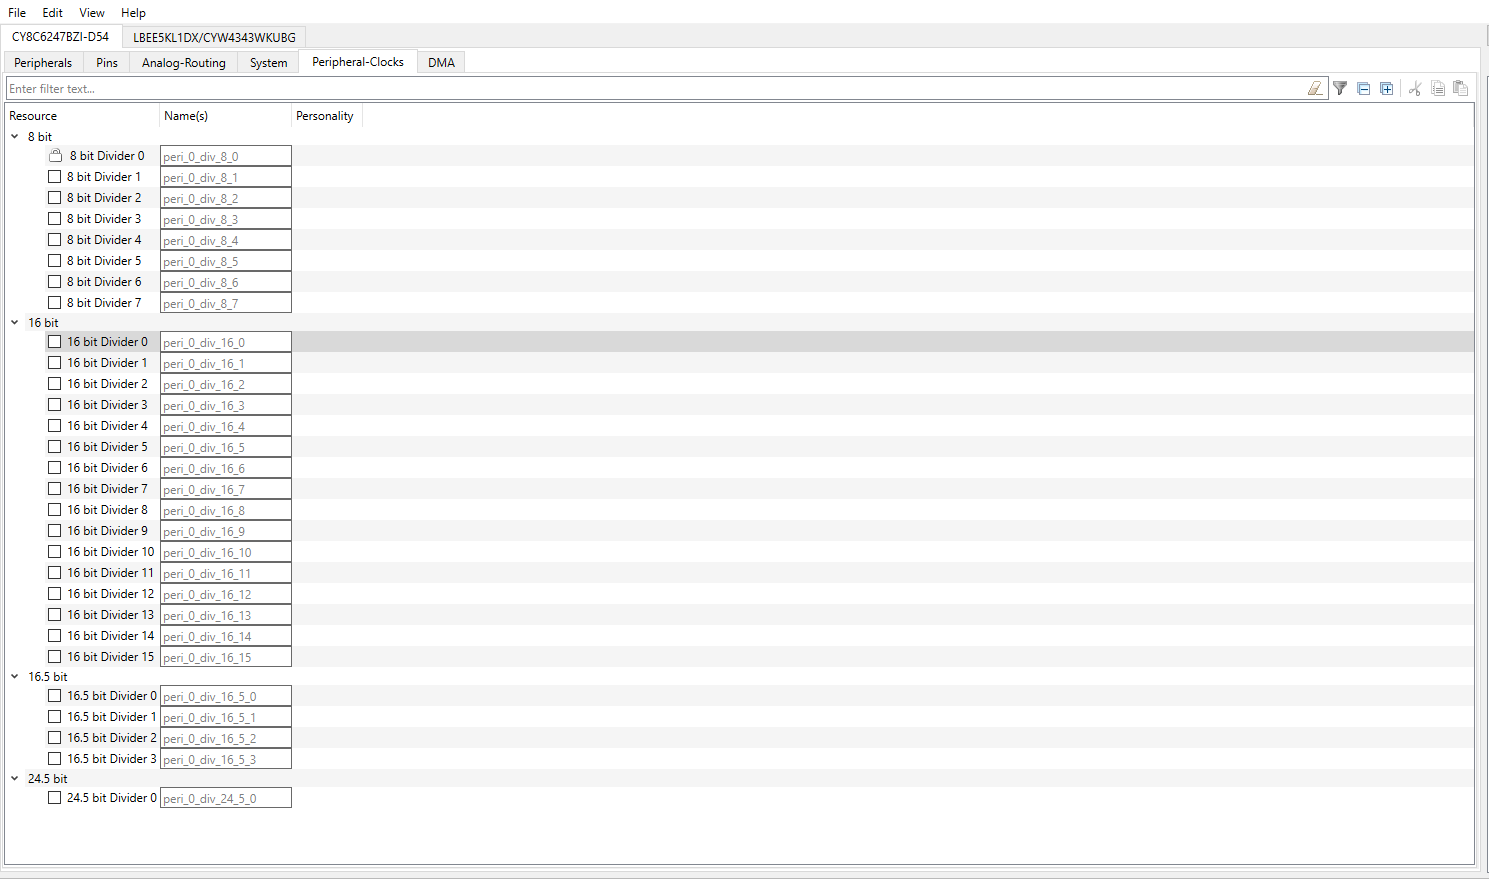Click the peri_0_div_8_1 name field

pos(226,177)
